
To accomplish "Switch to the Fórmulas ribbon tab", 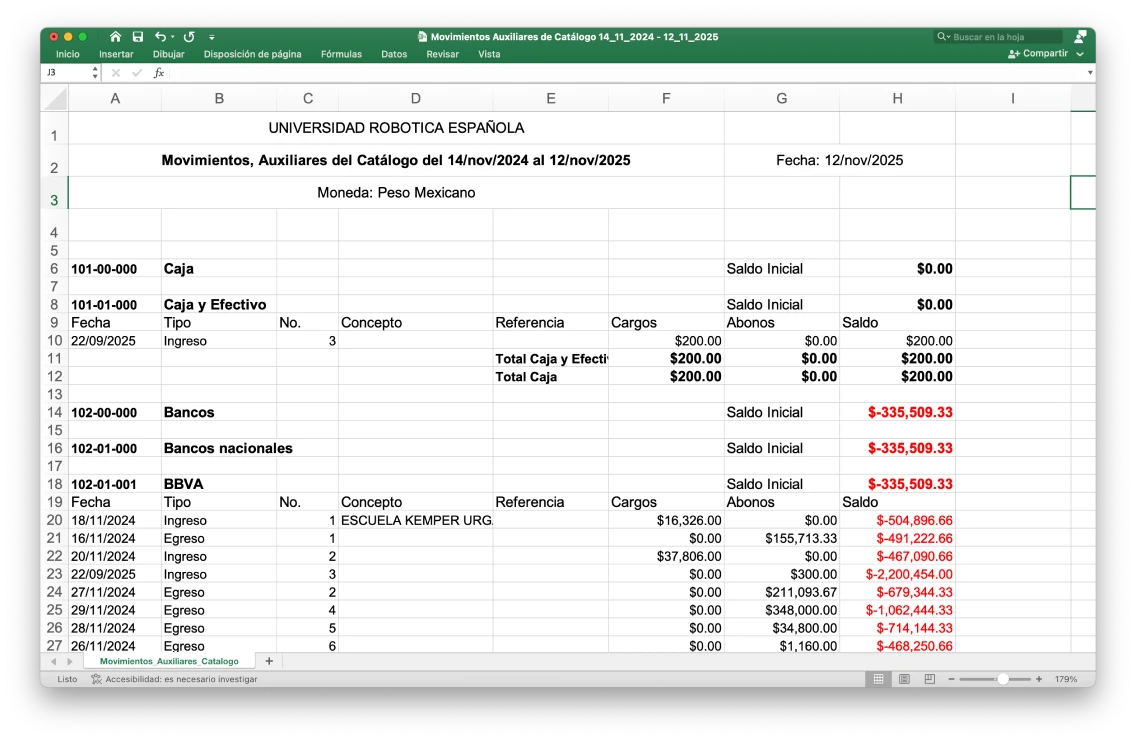I will [x=341, y=54].
